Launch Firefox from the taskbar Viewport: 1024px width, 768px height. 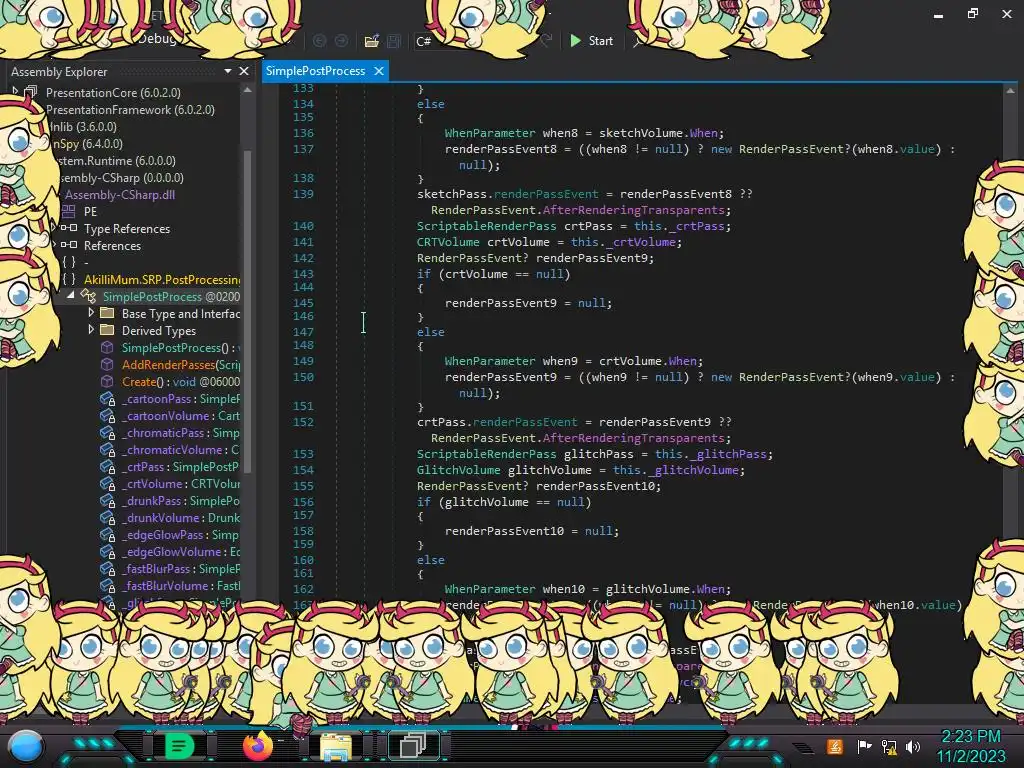point(257,745)
